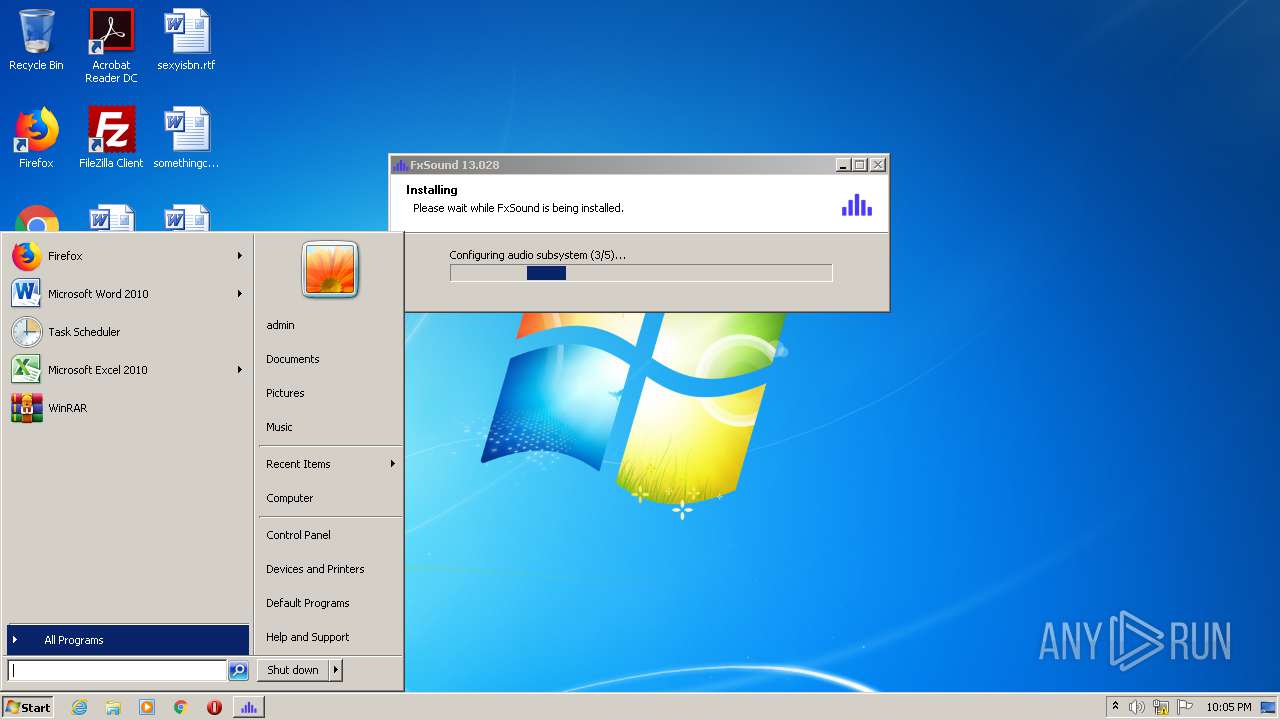Click the taskbar clock showing 10:05 PM
Image resolution: width=1280 pixels, height=720 pixels.
(1228, 707)
